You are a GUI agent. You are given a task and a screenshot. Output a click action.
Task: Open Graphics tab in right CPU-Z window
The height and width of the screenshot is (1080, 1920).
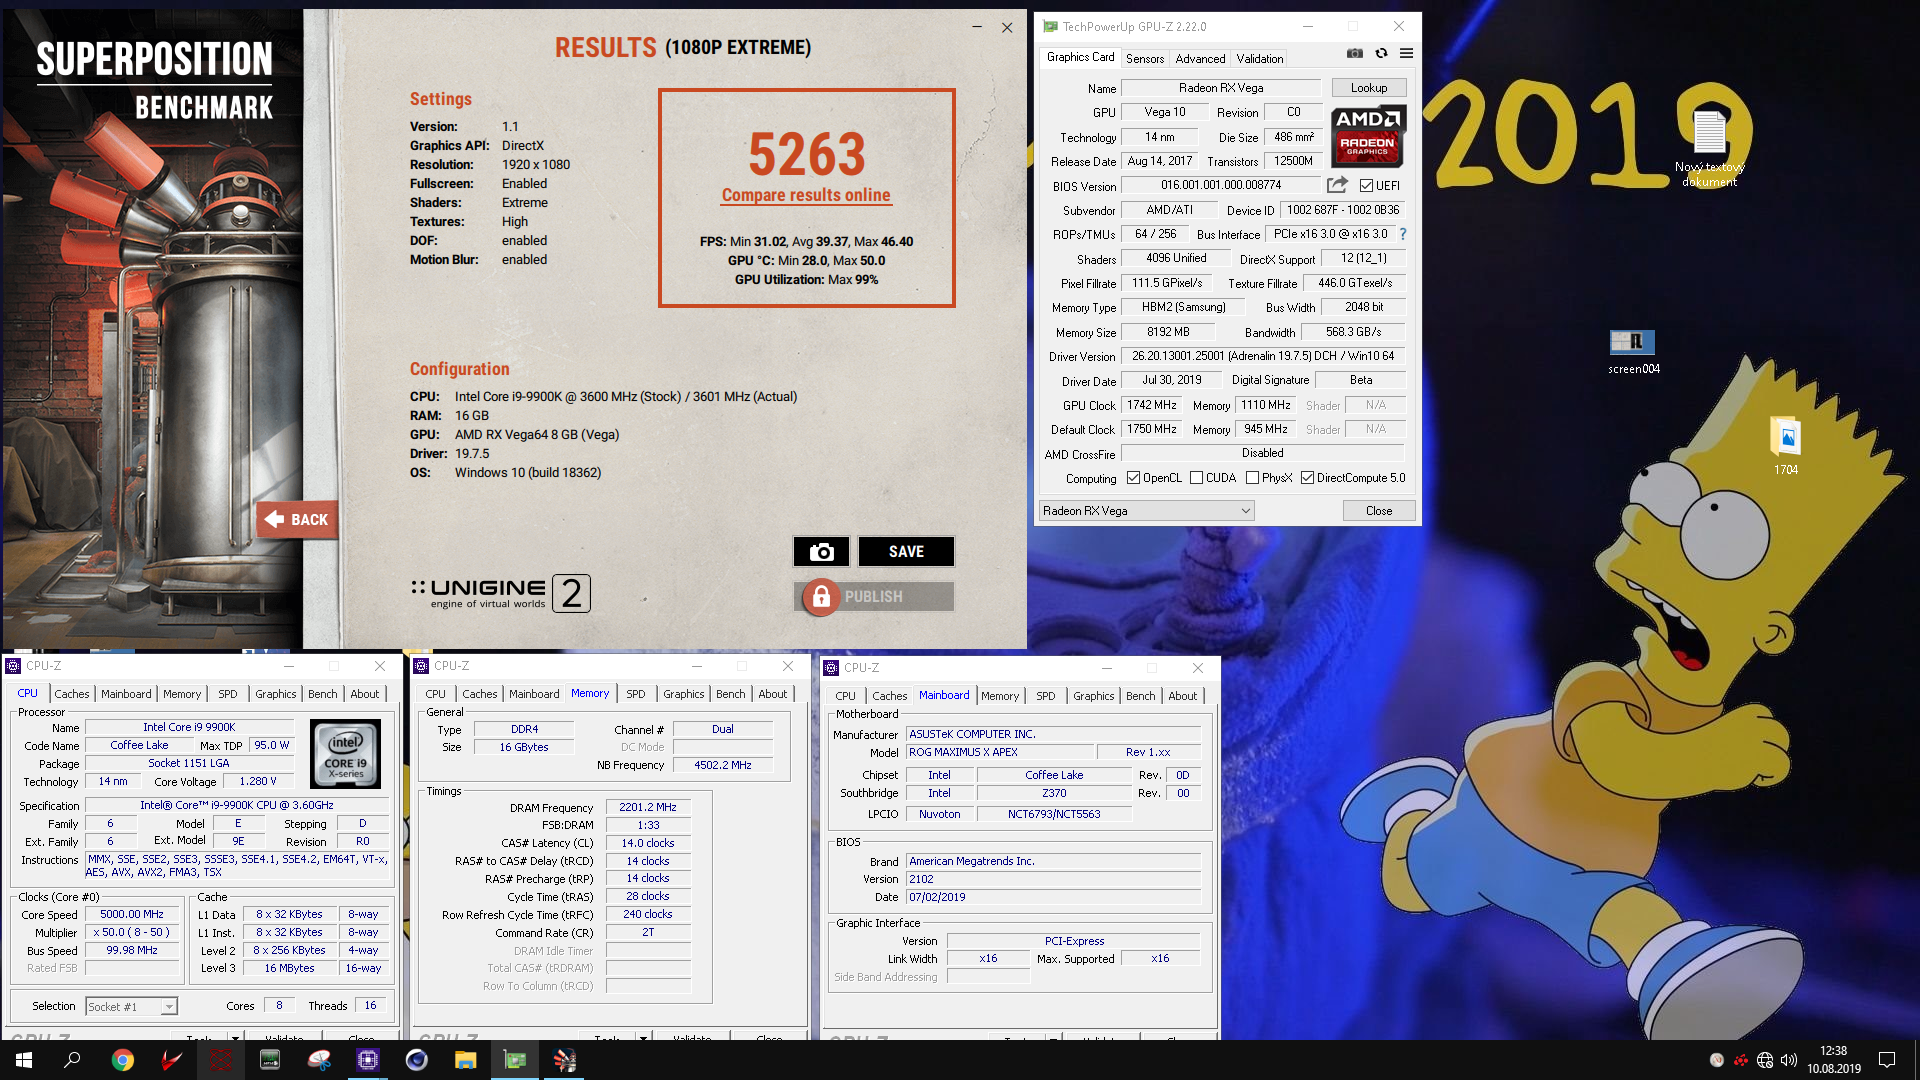click(x=1093, y=696)
